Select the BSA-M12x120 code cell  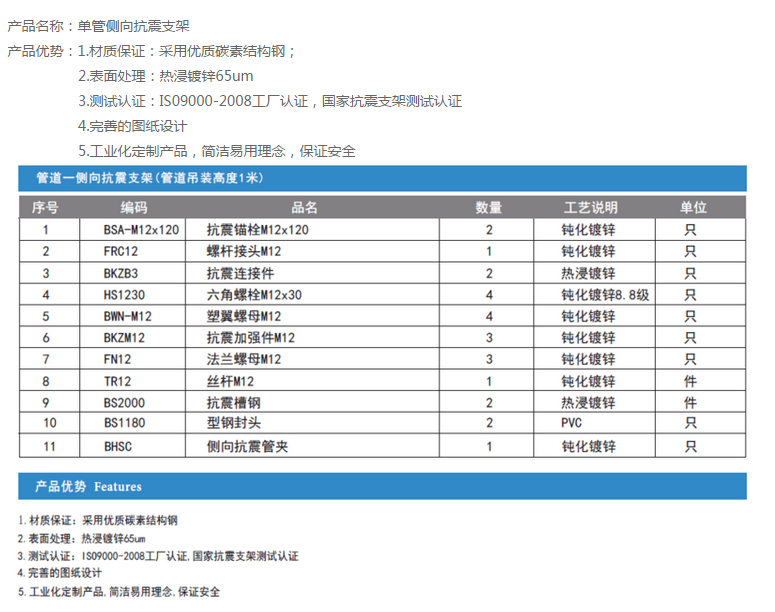coord(142,230)
